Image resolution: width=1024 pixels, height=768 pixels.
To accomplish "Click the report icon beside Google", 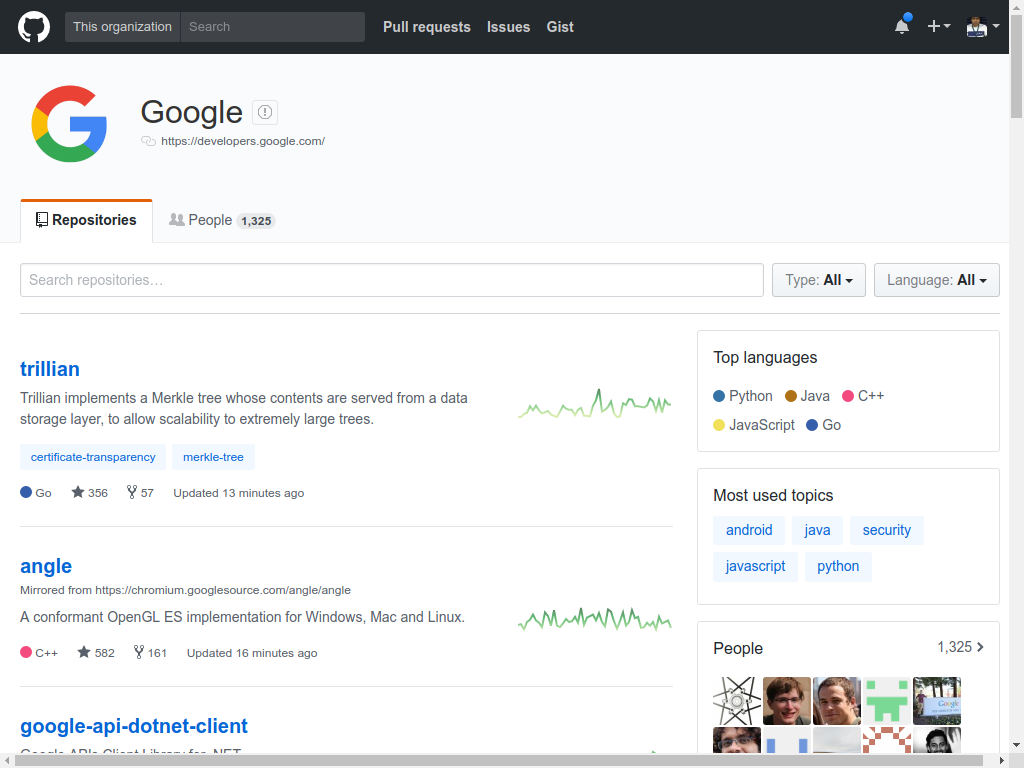I will click(x=264, y=112).
